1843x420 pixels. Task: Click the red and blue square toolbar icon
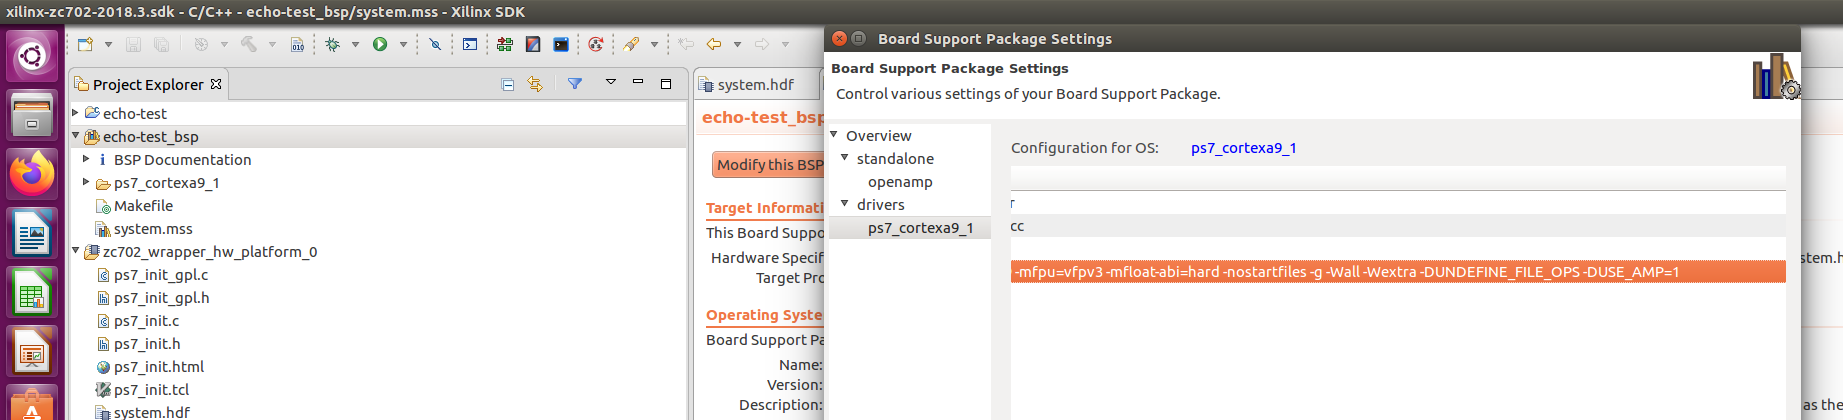point(533,44)
